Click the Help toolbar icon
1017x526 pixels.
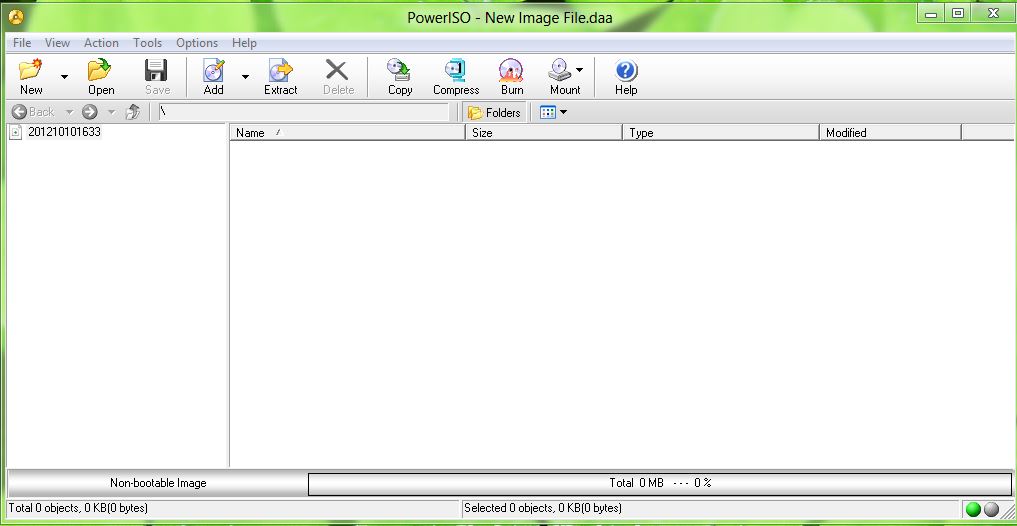click(x=626, y=77)
